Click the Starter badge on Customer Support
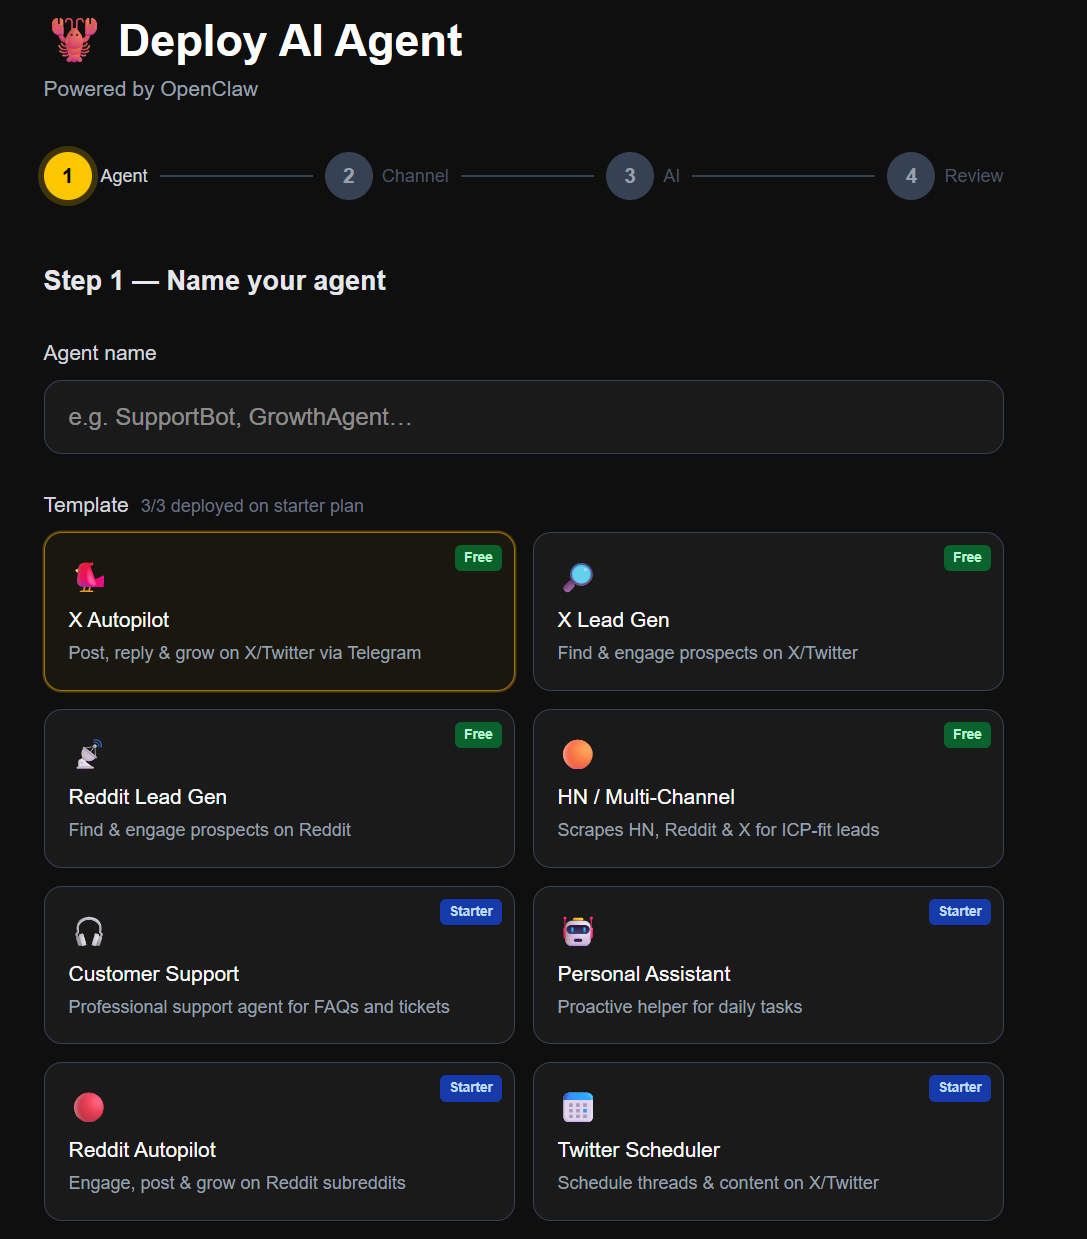The width and height of the screenshot is (1087, 1239). pos(471,912)
